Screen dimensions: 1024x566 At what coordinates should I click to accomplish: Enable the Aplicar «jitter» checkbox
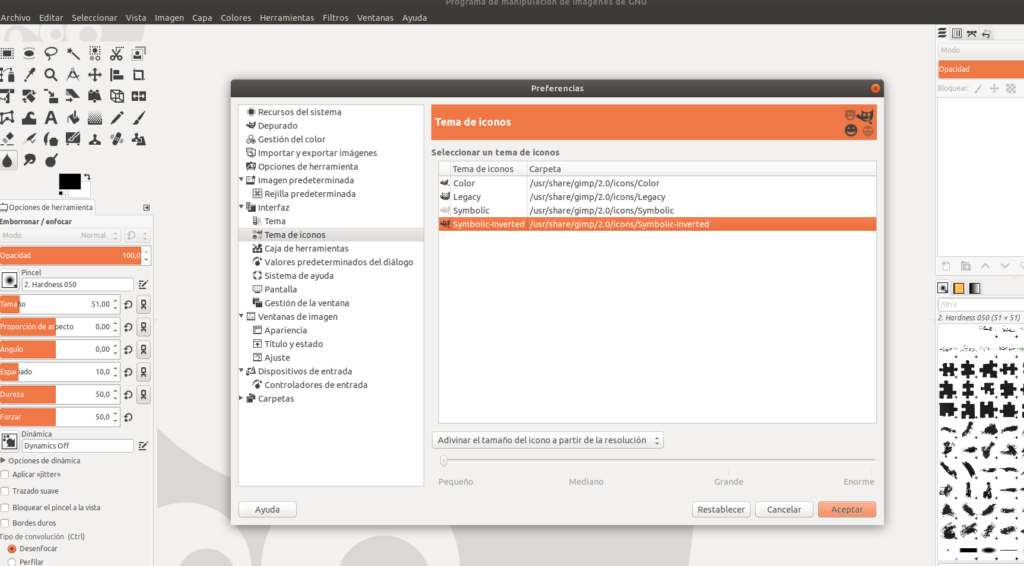(x=5, y=475)
